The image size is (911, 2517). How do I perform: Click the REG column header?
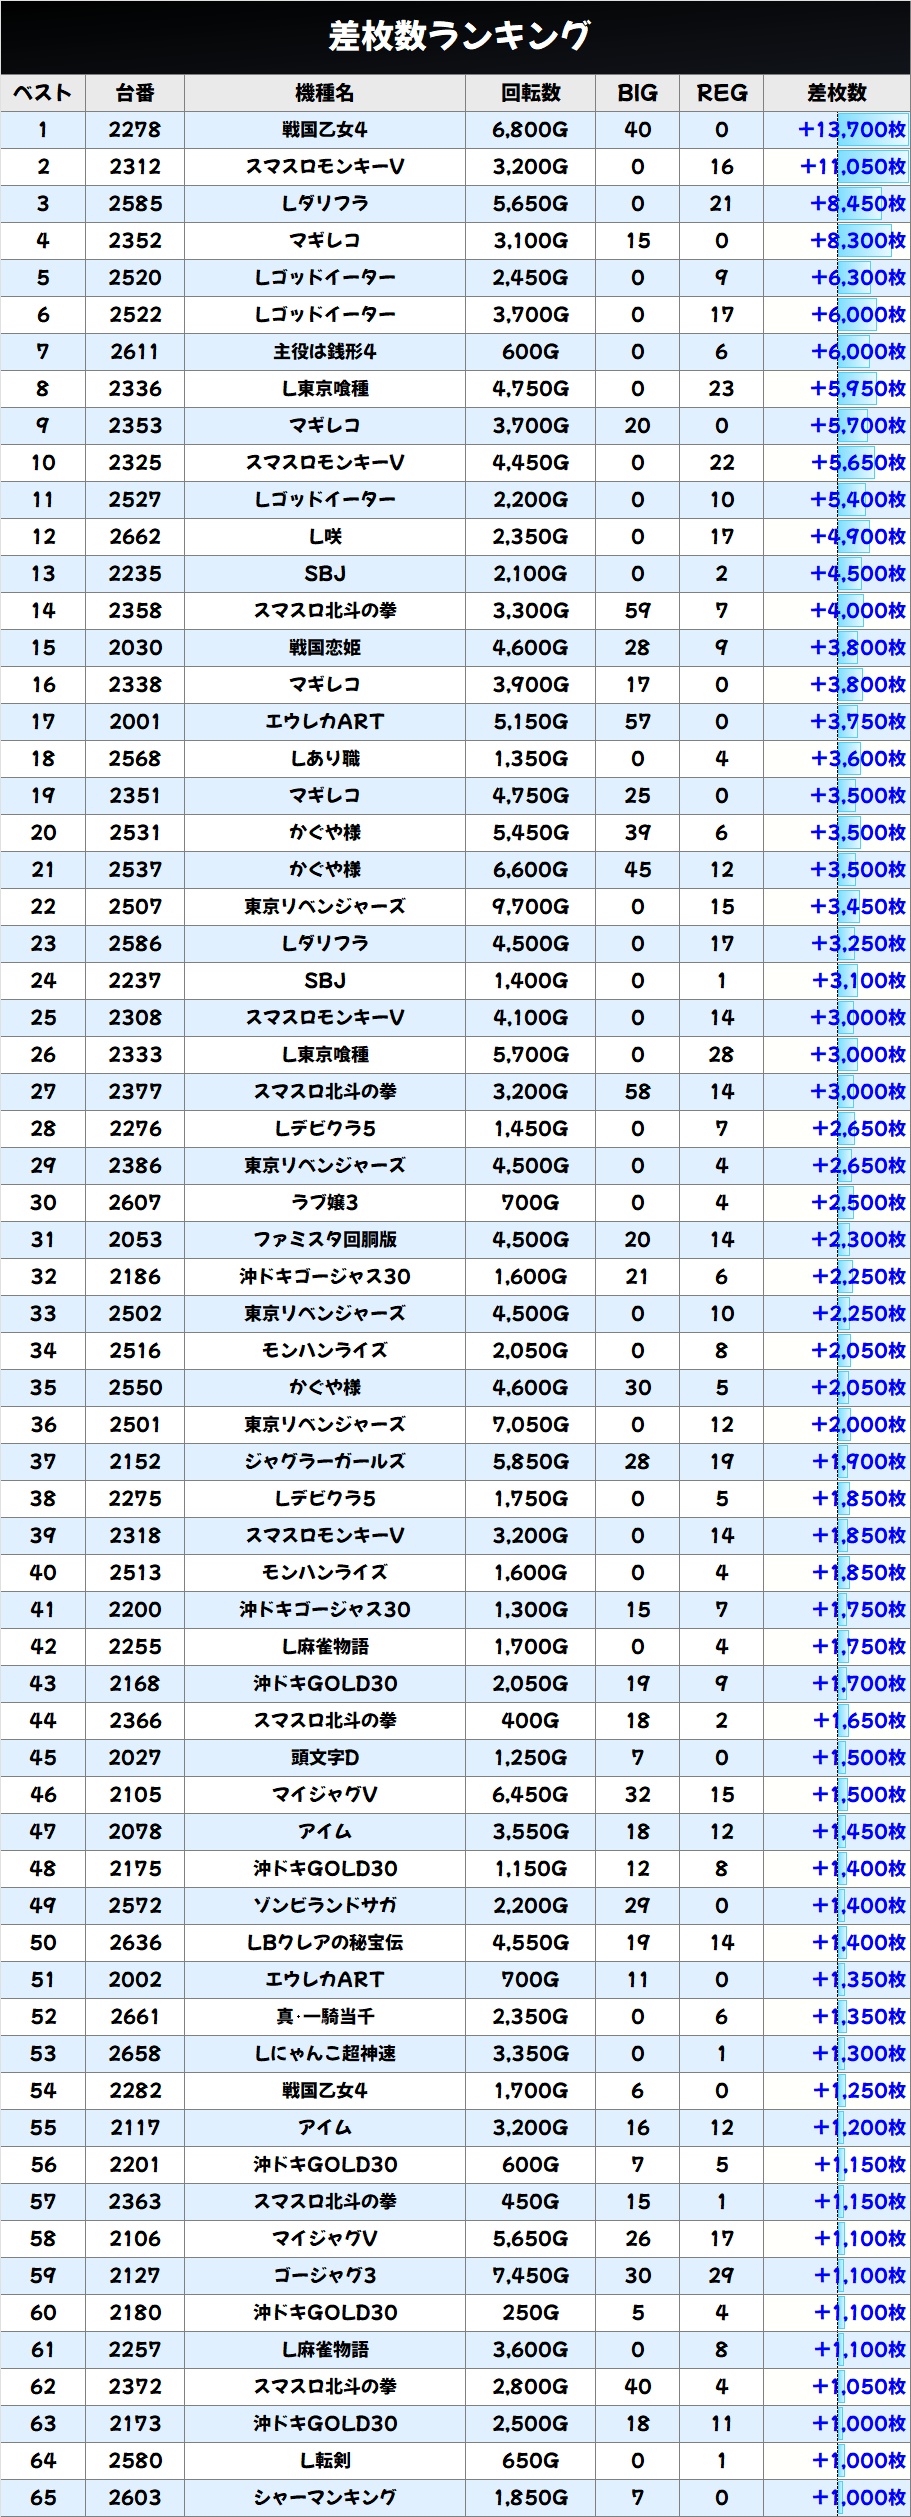721,93
